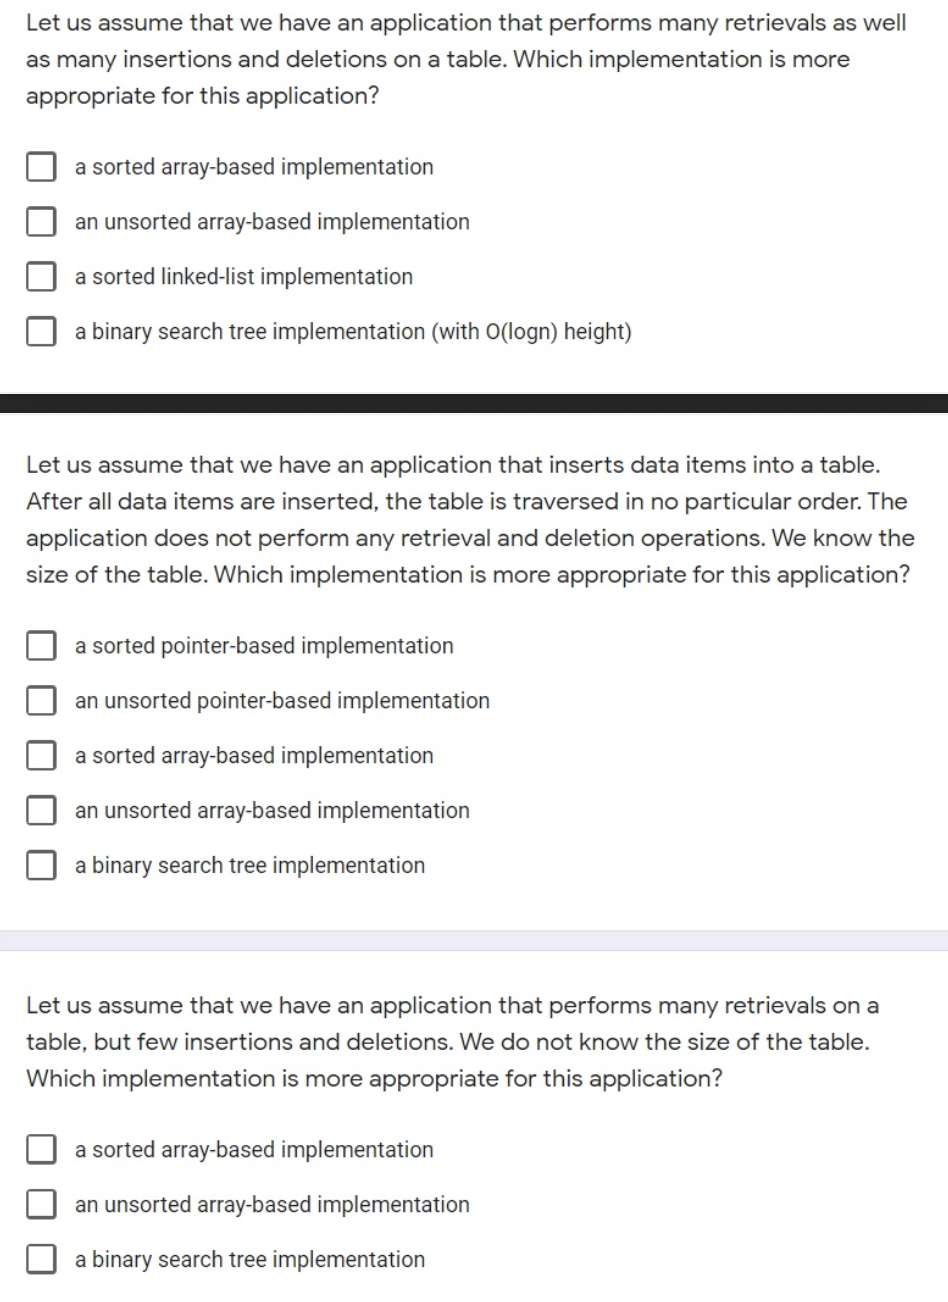Select 'an unsorted array-based implementation' in third question

click(40, 1205)
